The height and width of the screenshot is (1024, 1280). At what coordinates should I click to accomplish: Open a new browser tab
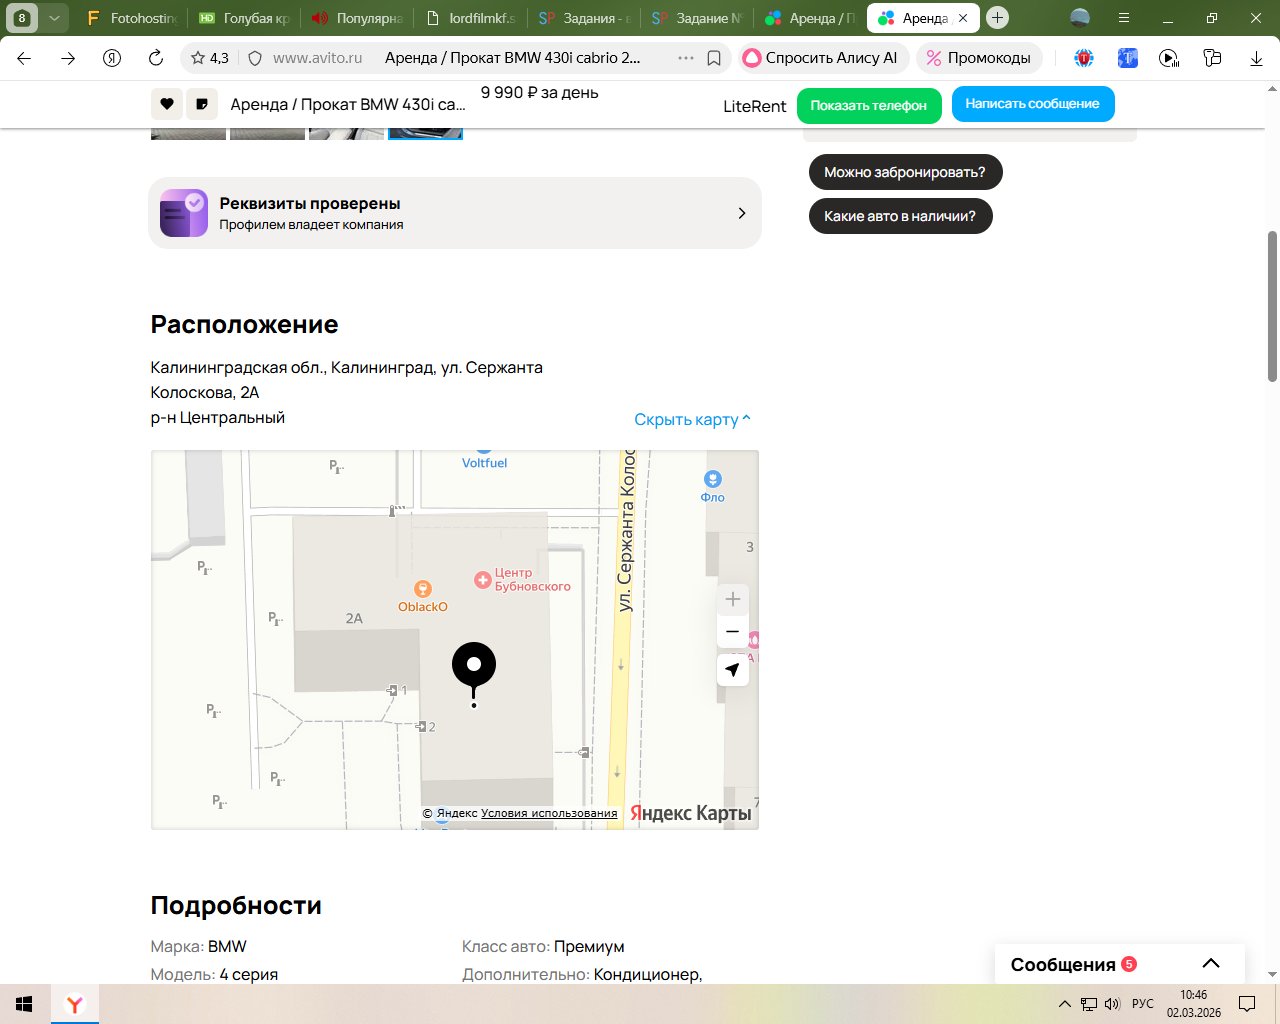coord(997,18)
